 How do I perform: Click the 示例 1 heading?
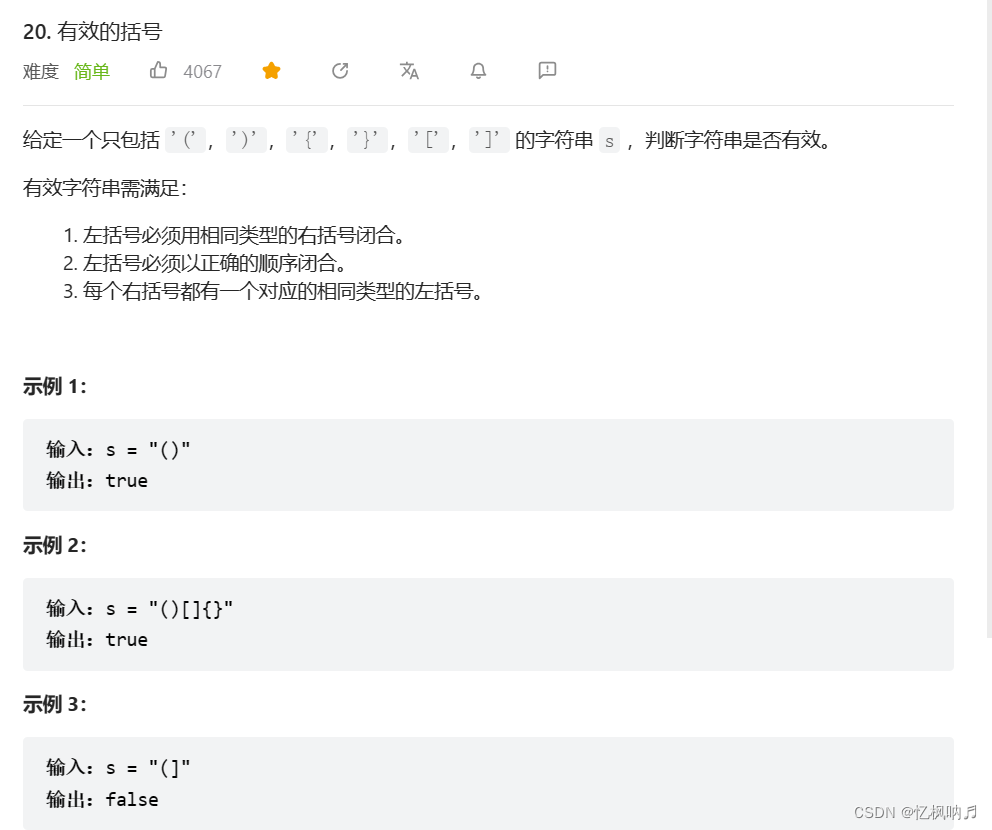tap(52, 387)
